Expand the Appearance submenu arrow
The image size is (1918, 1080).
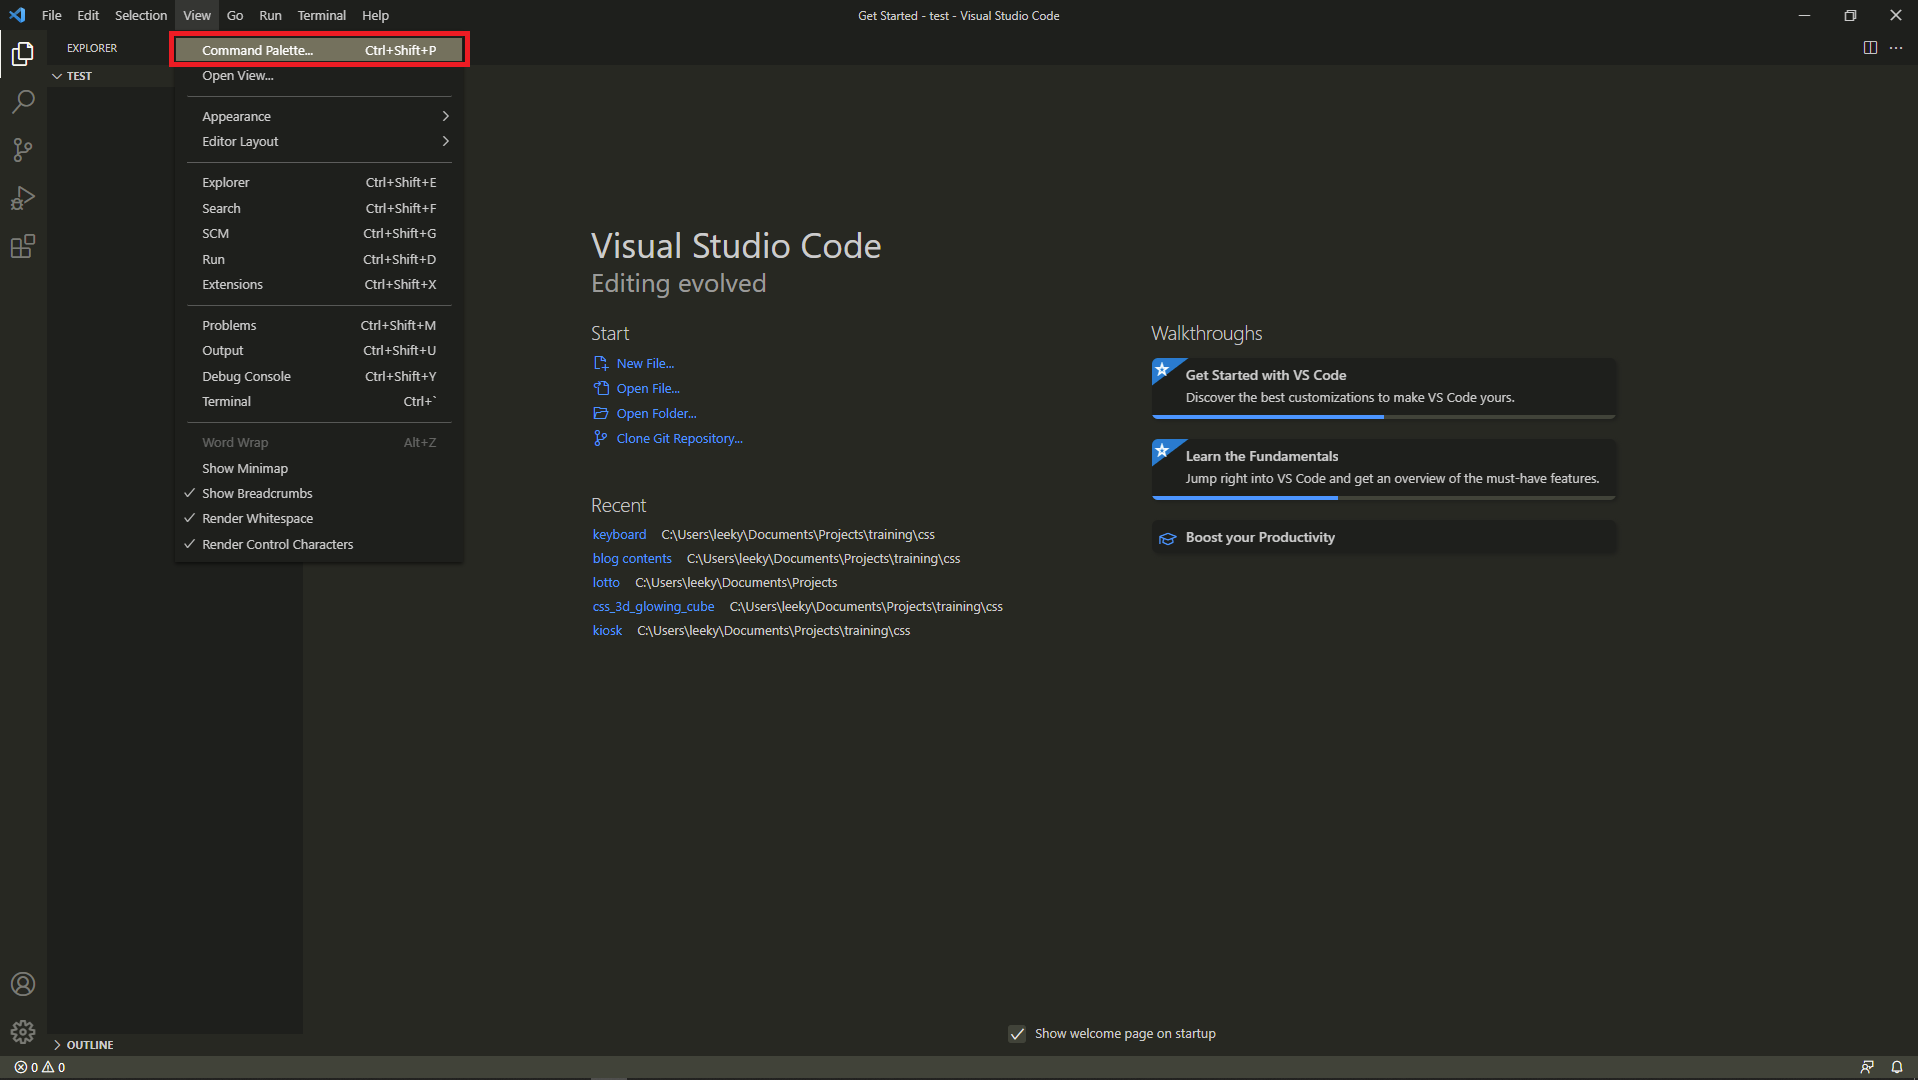(x=445, y=116)
